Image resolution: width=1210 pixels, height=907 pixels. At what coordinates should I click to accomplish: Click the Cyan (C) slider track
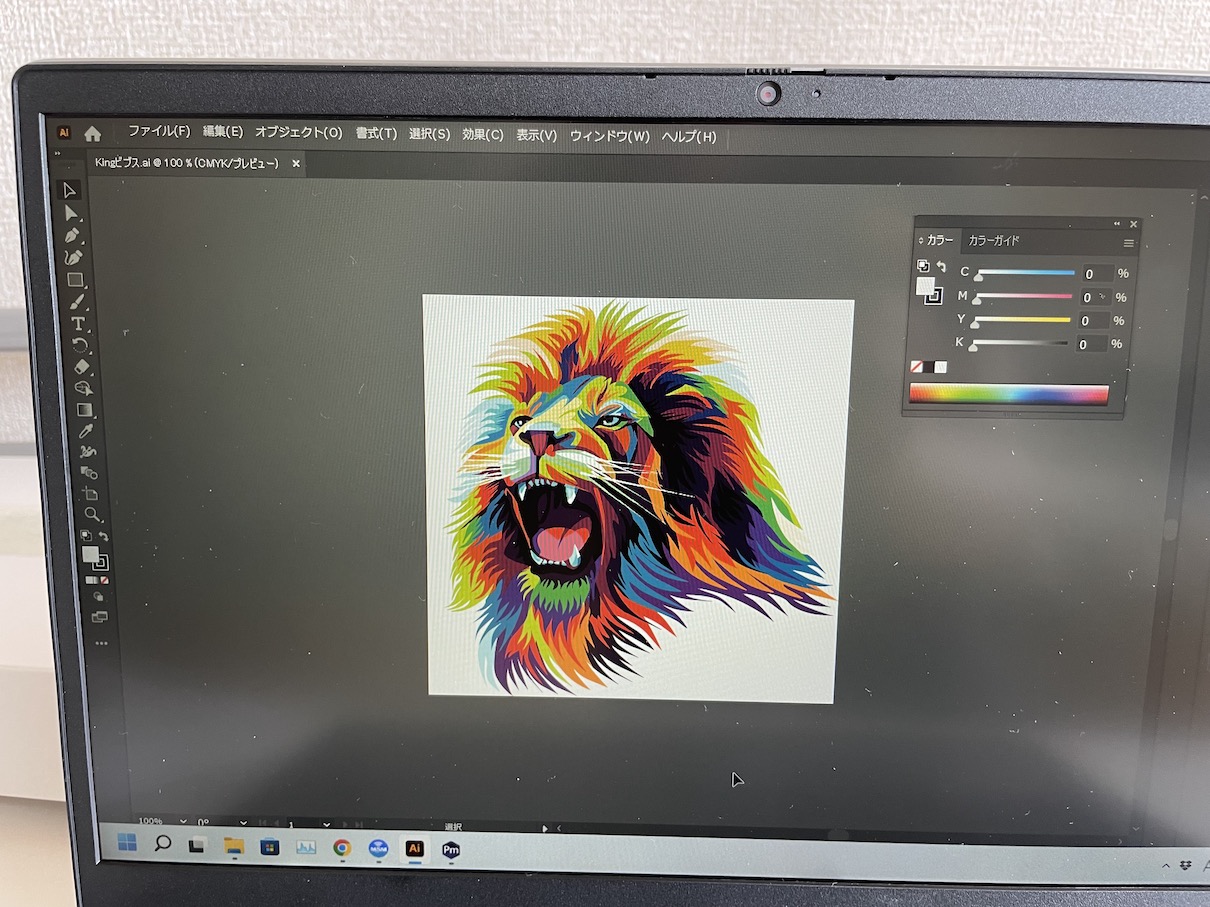[1025, 272]
